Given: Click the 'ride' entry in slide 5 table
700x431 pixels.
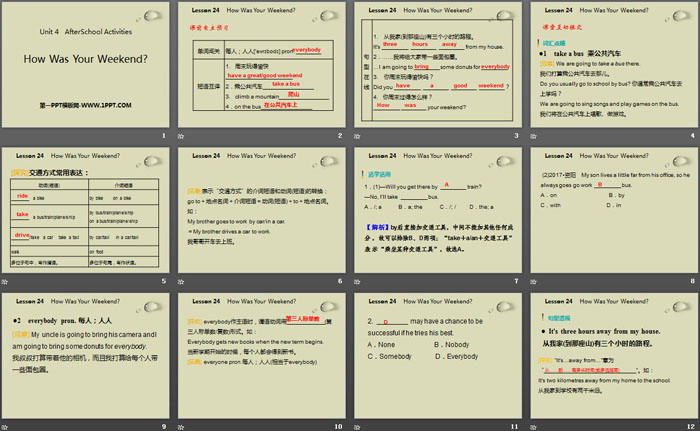Looking at the screenshot, I should pyautogui.click(x=22, y=197).
